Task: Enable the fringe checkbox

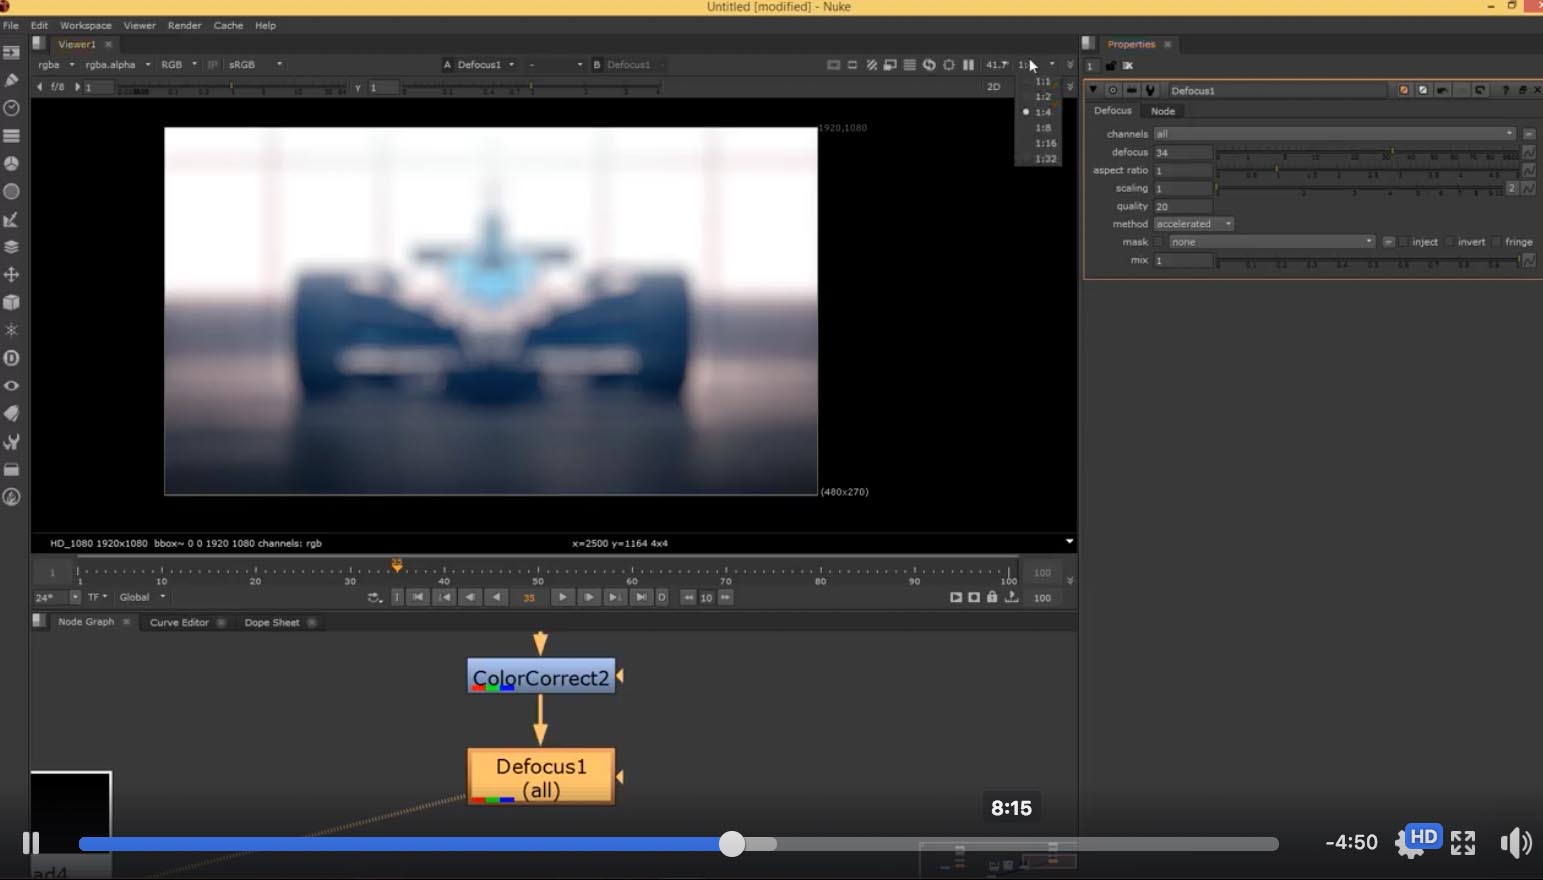Action: (x=1497, y=242)
